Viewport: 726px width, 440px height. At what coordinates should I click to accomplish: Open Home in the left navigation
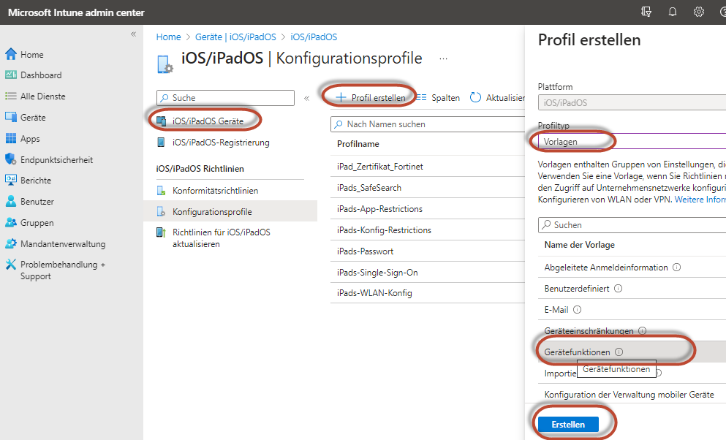[31, 54]
